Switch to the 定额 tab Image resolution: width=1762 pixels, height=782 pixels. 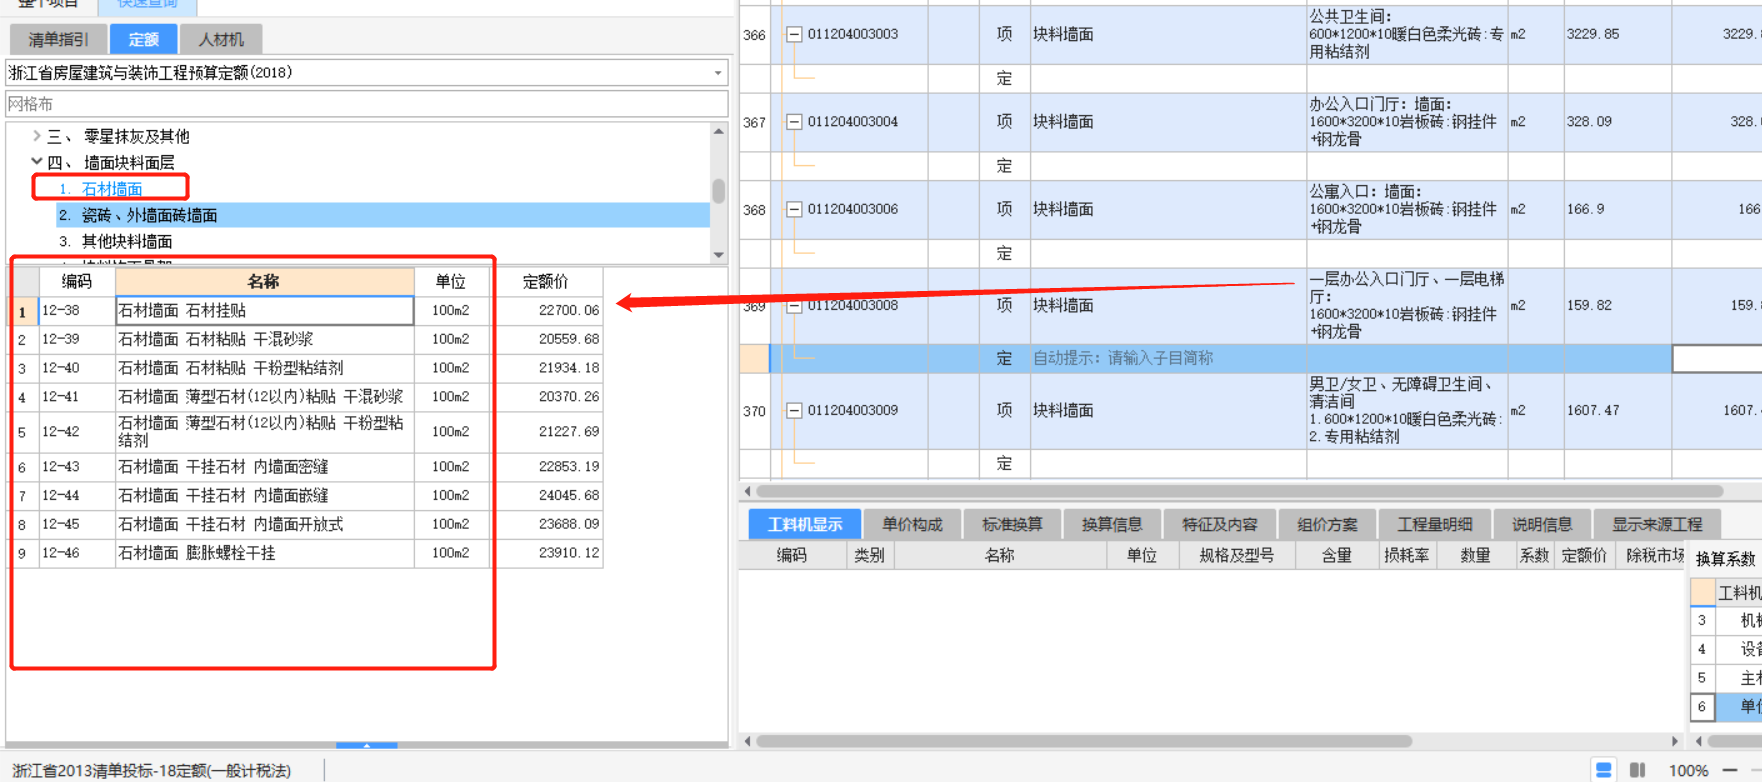click(x=143, y=39)
